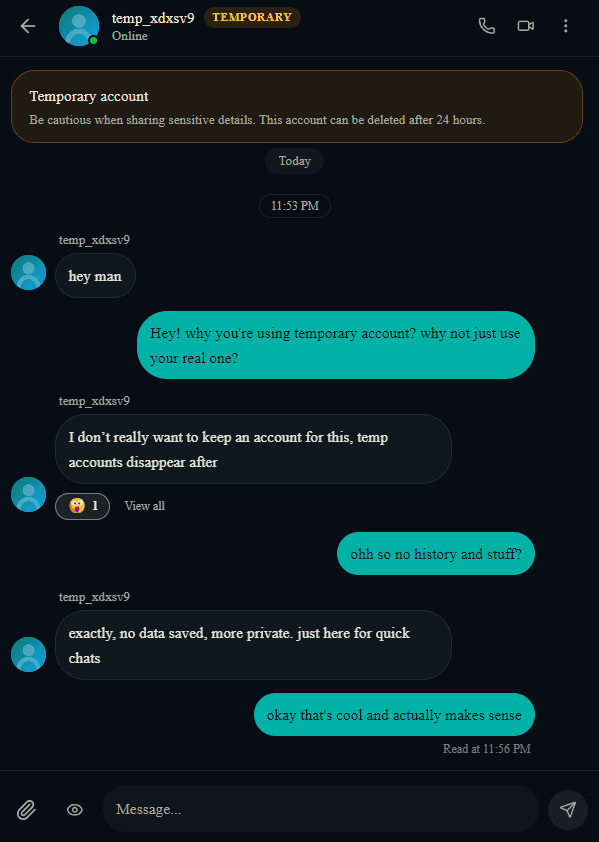Open chat with temp_xdxsv9 username
The height and width of the screenshot is (842, 599).
153,18
